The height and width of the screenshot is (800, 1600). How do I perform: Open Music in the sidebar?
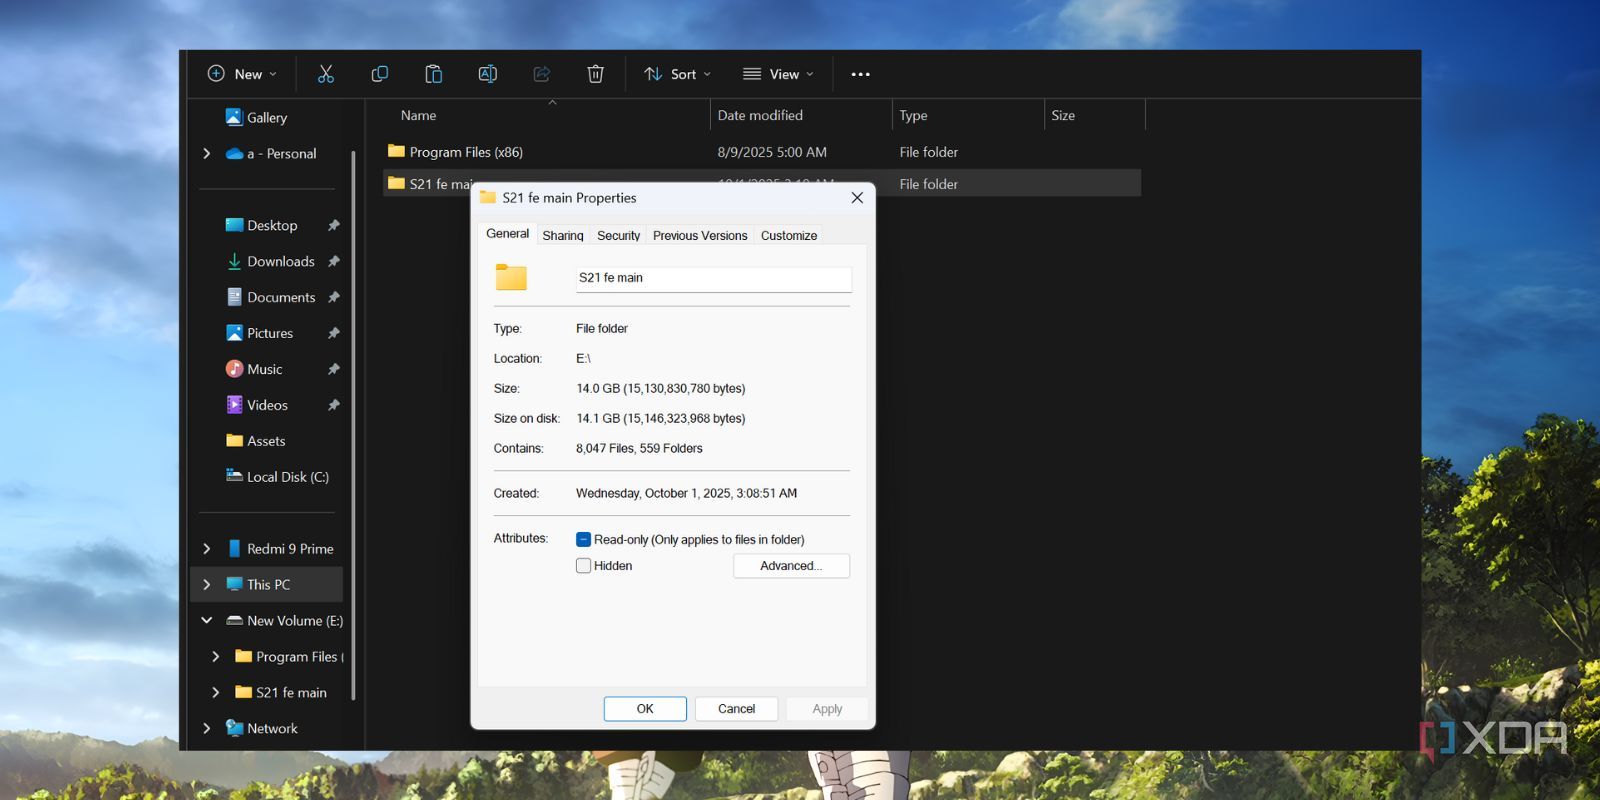[254, 369]
